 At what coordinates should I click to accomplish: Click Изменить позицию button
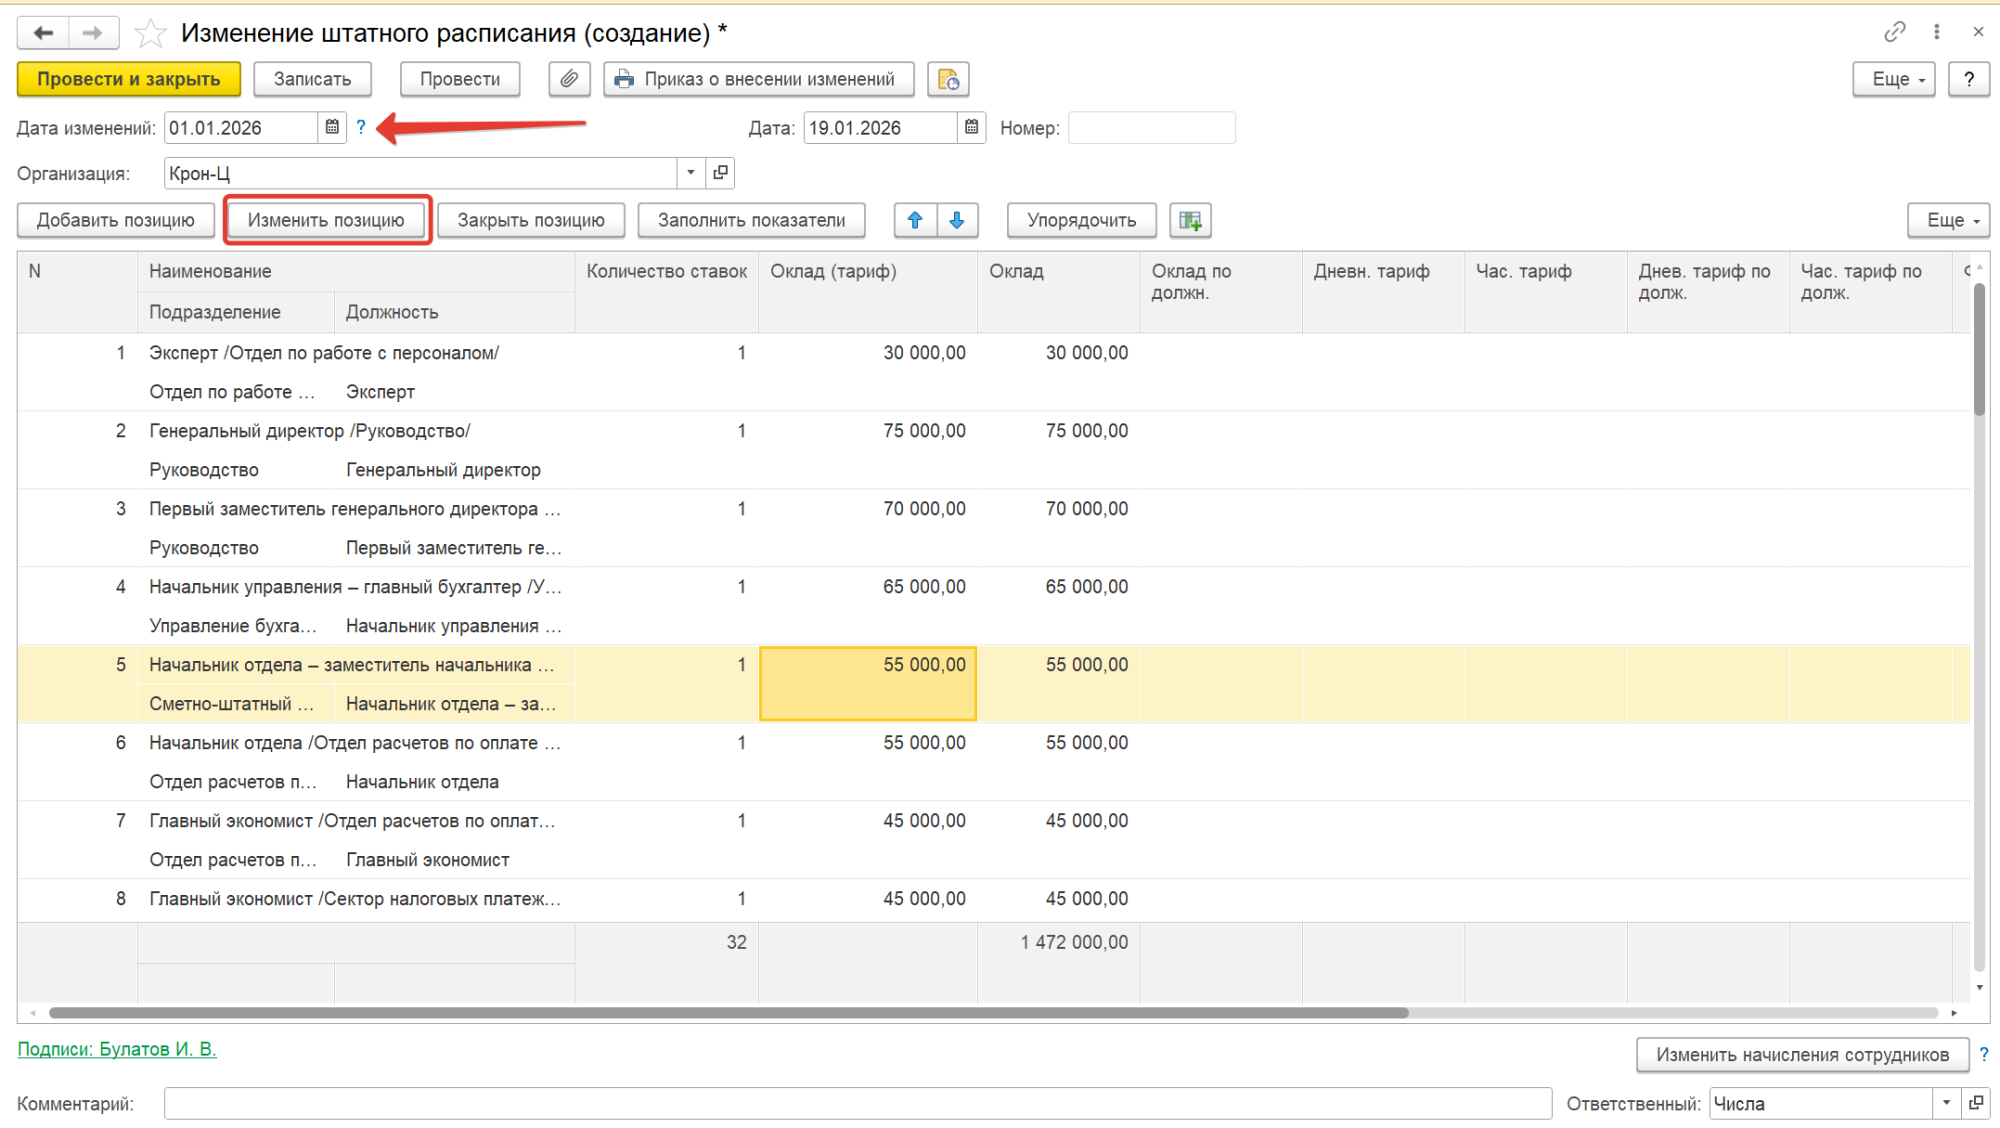[327, 220]
